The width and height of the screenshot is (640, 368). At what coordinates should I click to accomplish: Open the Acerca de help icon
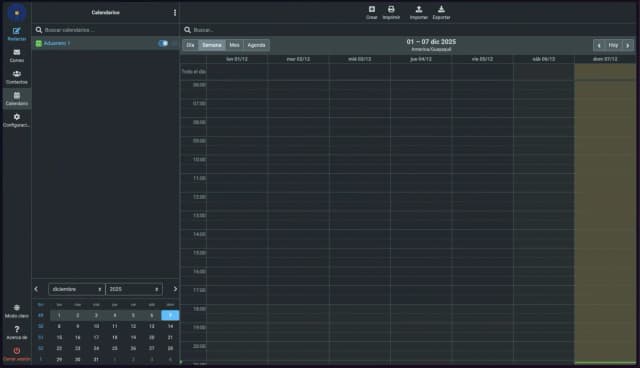coord(16,329)
